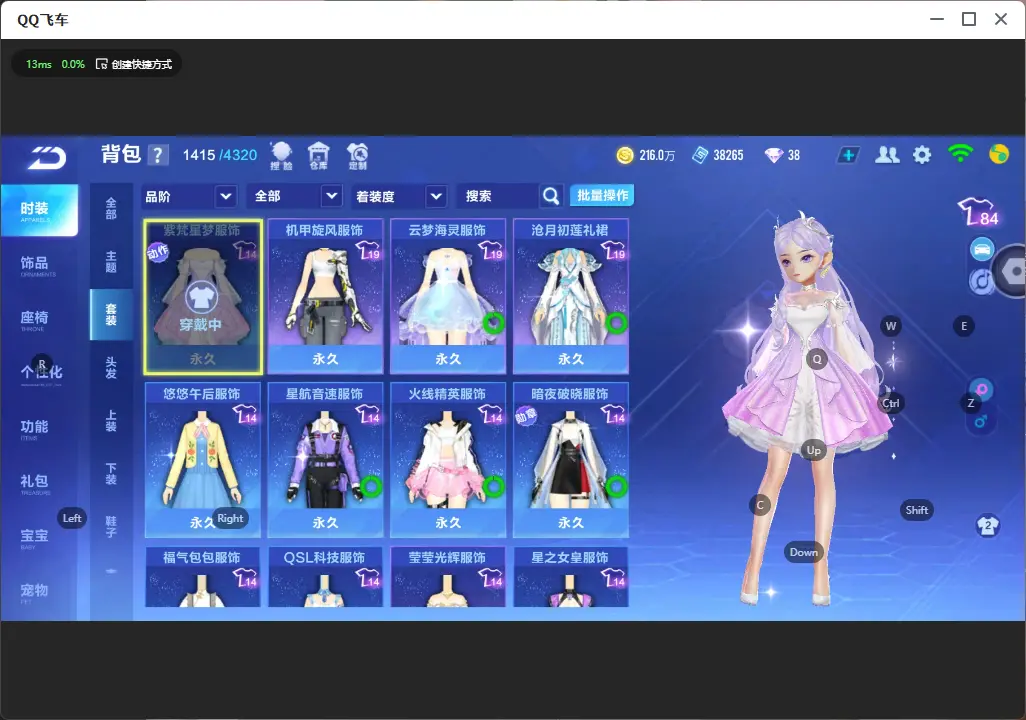Switch to the 座椅 category tab
1026x720 pixels.
pyautogui.click(x=35, y=319)
